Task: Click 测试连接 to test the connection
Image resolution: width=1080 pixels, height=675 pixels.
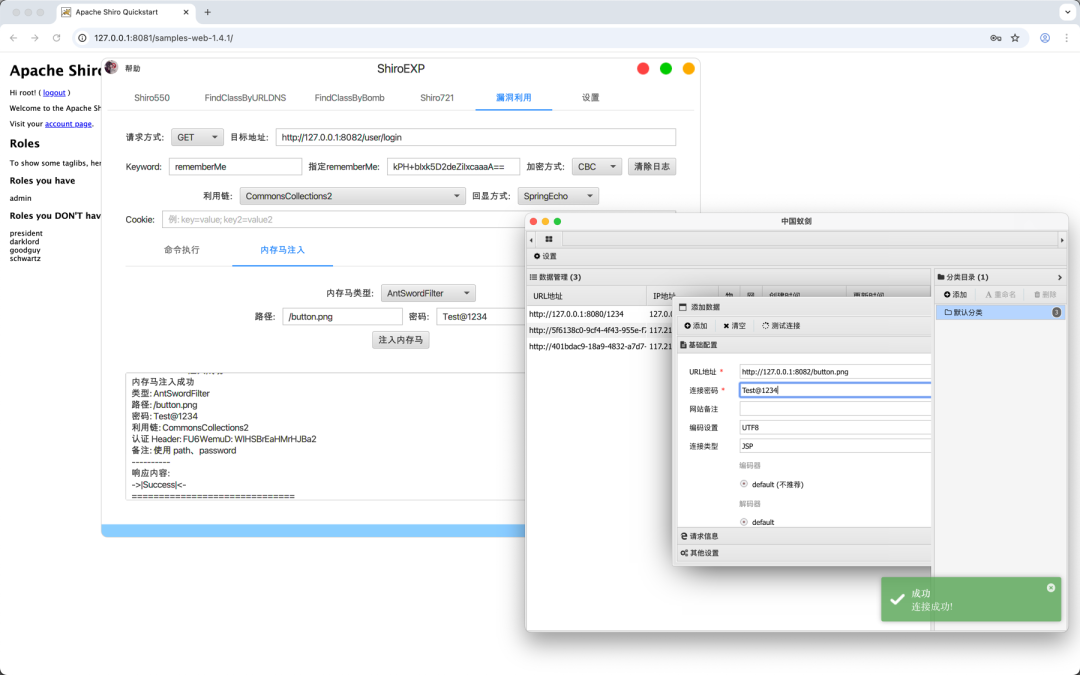Action: (x=781, y=326)
